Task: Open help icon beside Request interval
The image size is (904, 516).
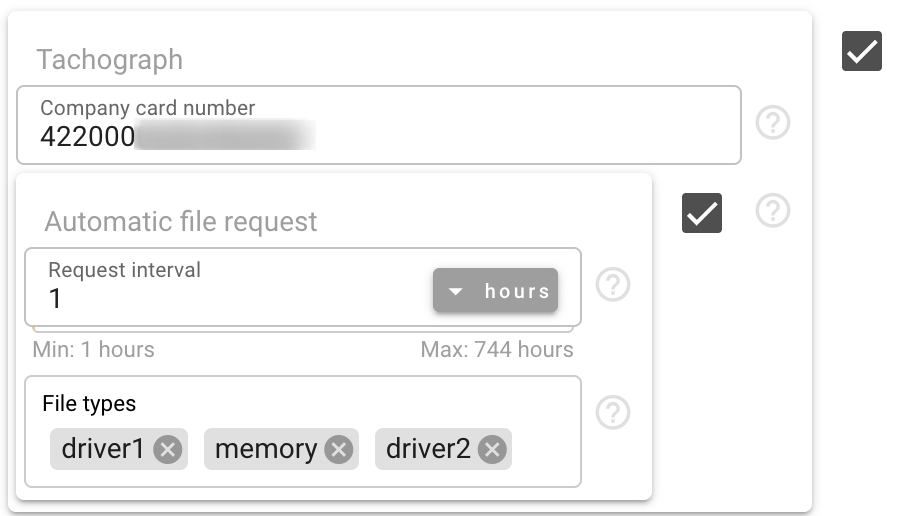Action: coord(613,284)
